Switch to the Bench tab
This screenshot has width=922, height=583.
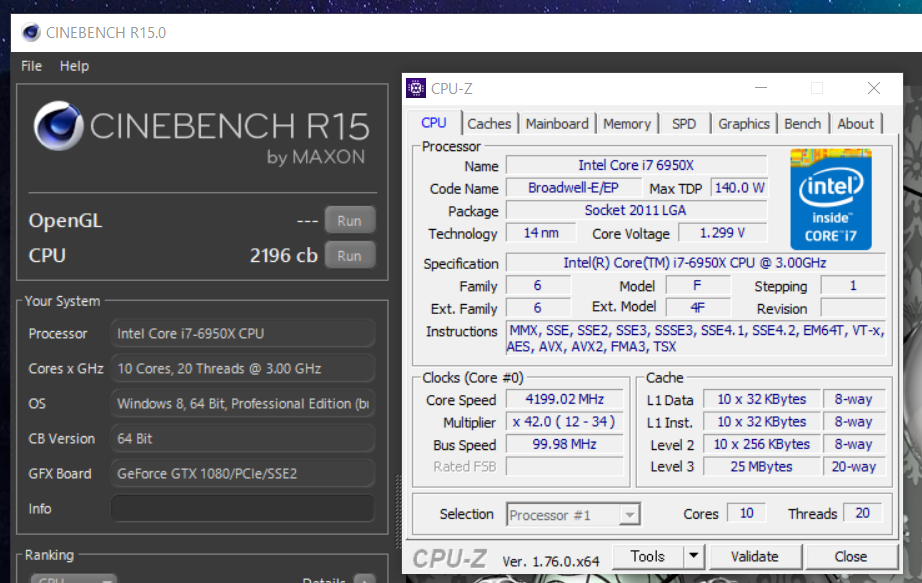803,124
